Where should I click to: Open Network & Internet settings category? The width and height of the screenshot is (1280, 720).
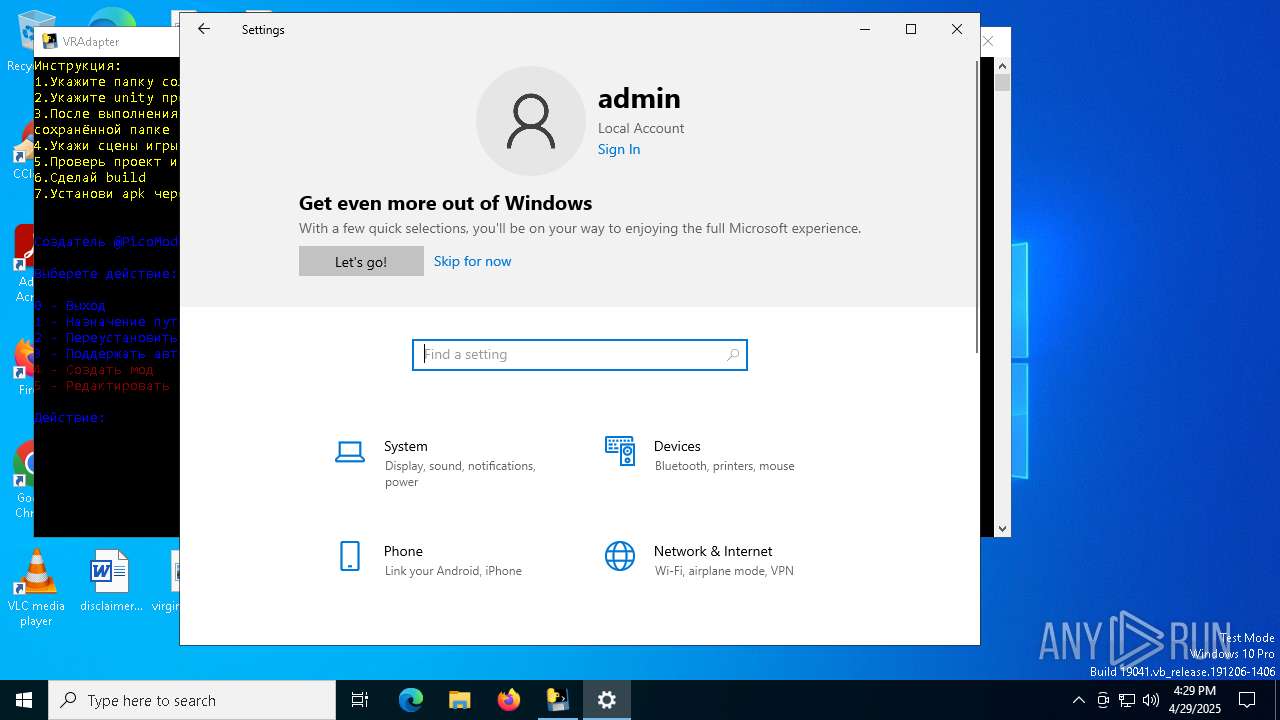(715, 561)
